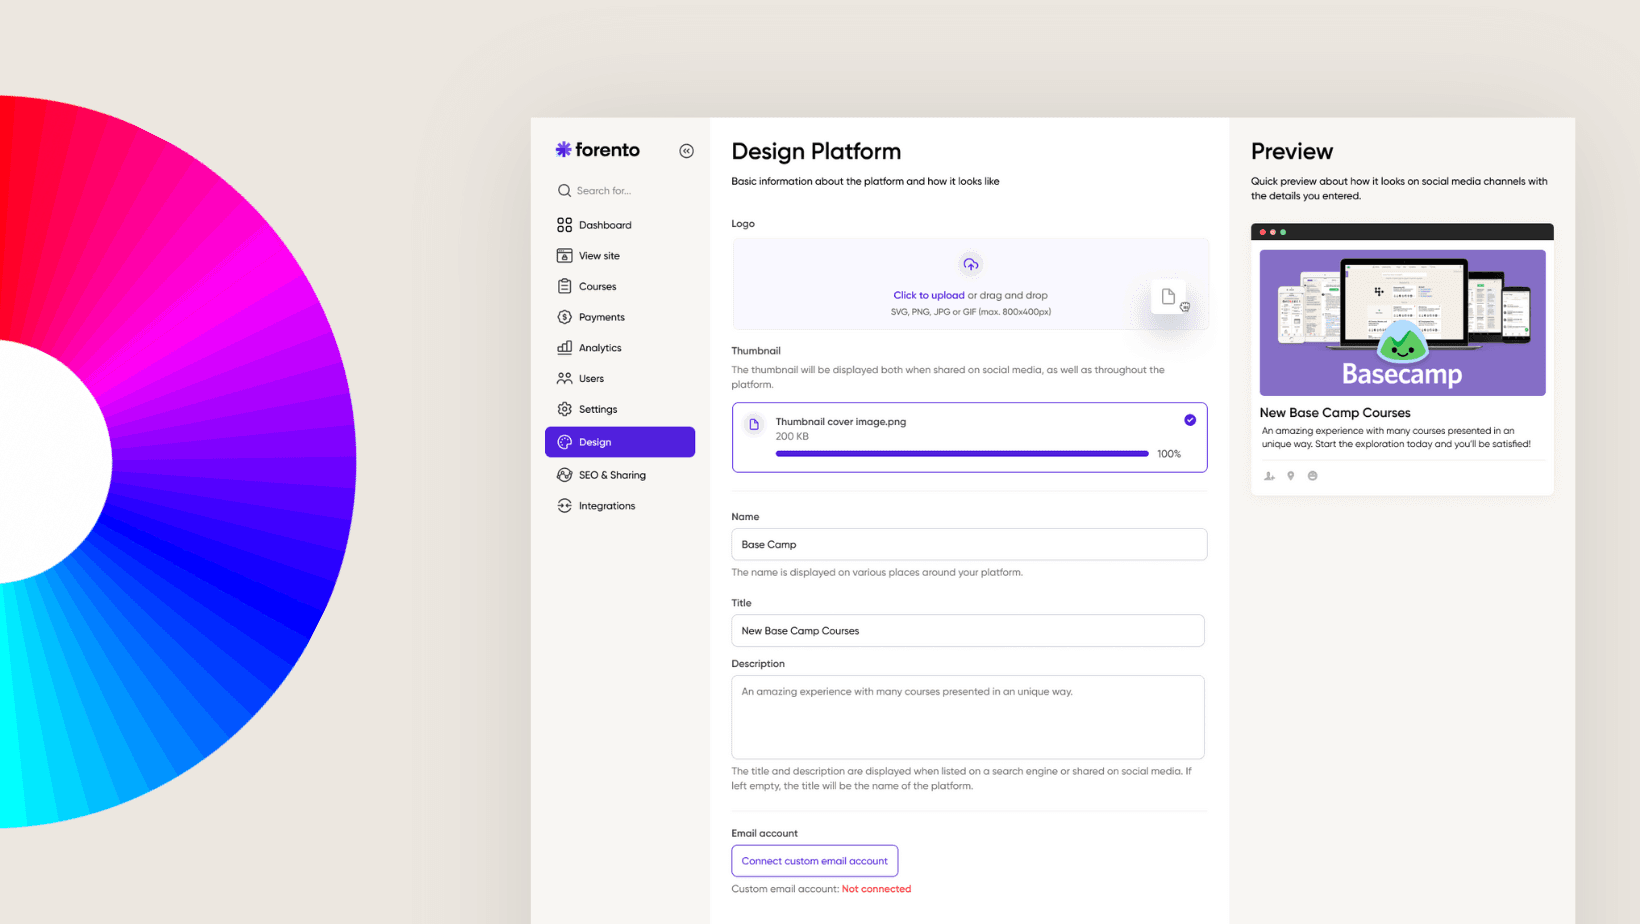Click the search magnifier icon in sidebar

point(564,190)
